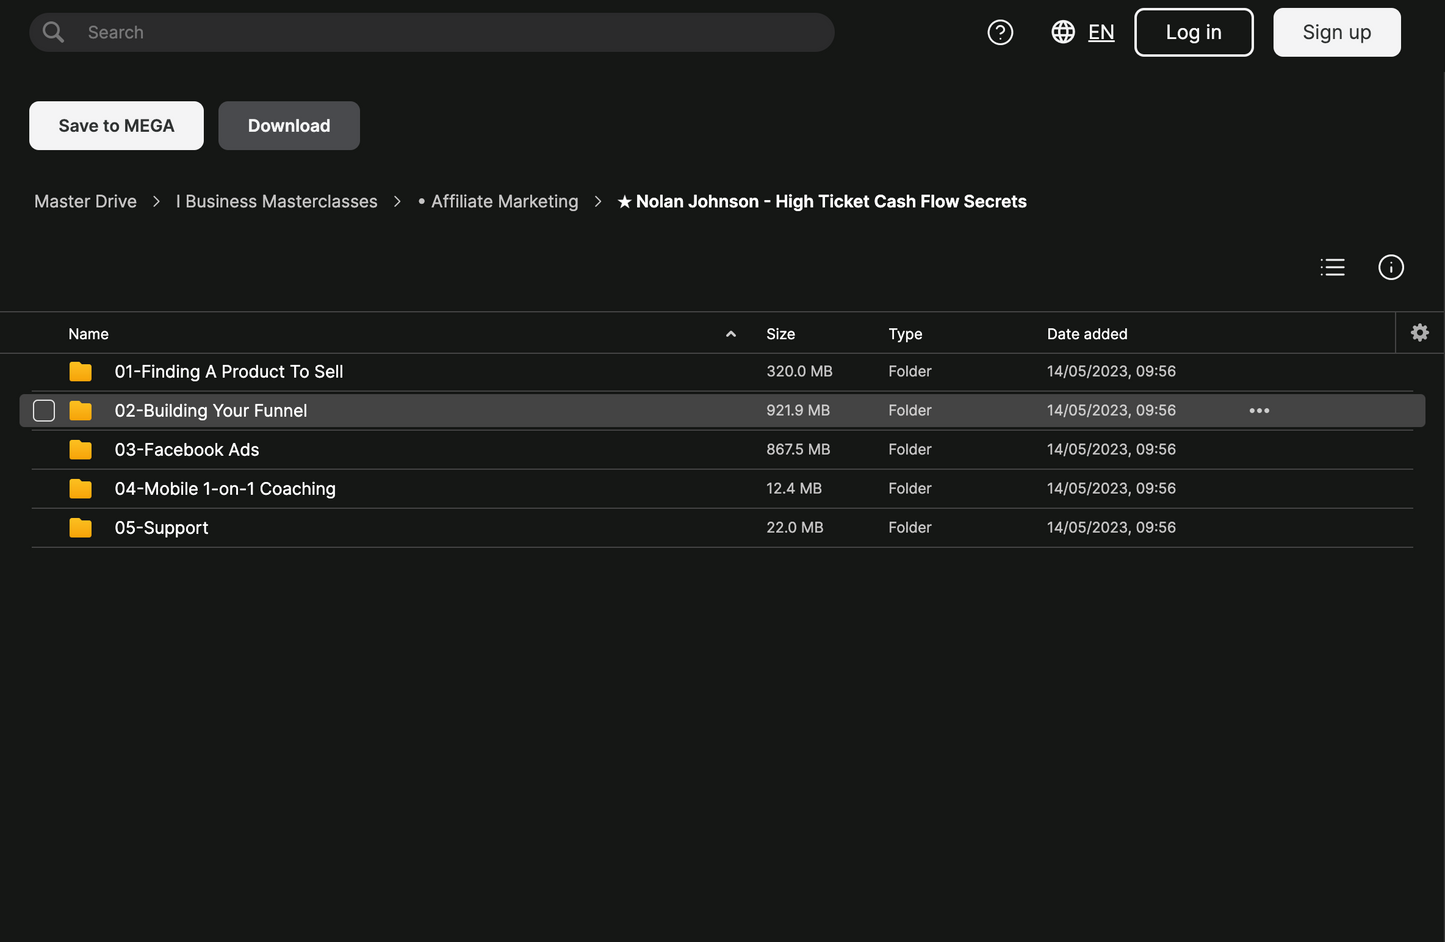
Task: Switch to list view icon
Action: pyautogui.click(x=1332, y=267)
